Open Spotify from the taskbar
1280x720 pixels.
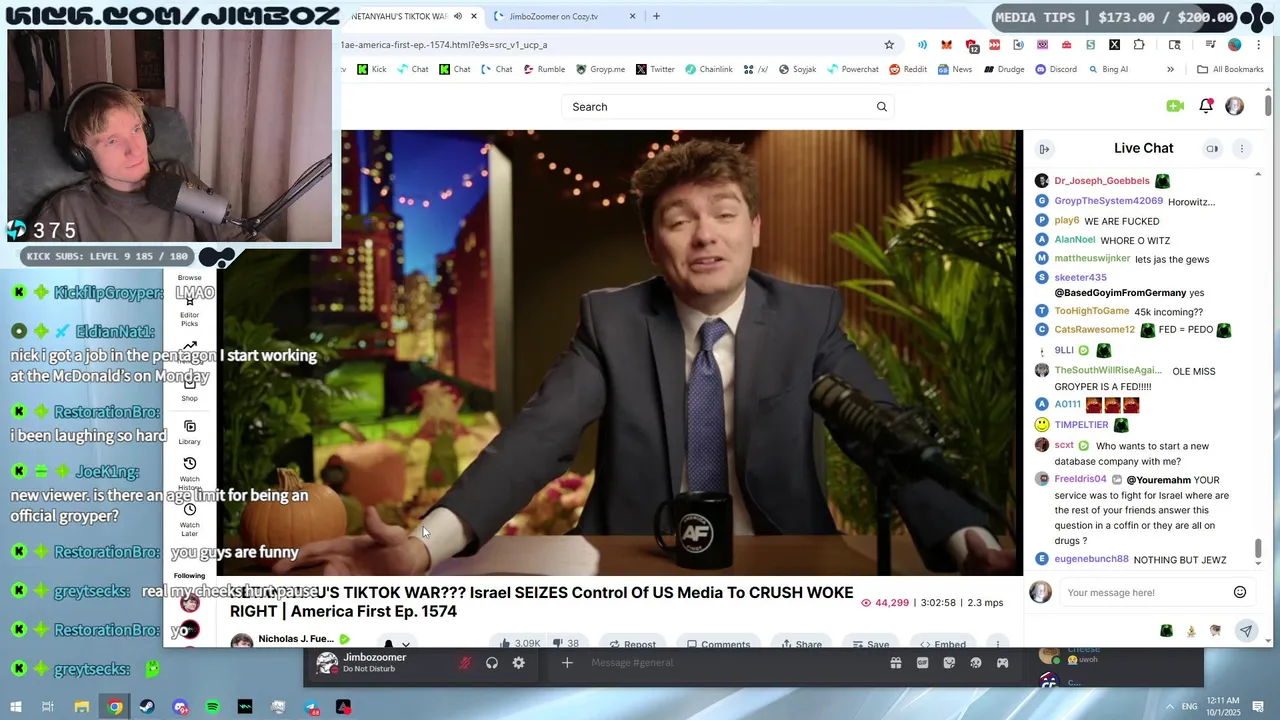212,707
